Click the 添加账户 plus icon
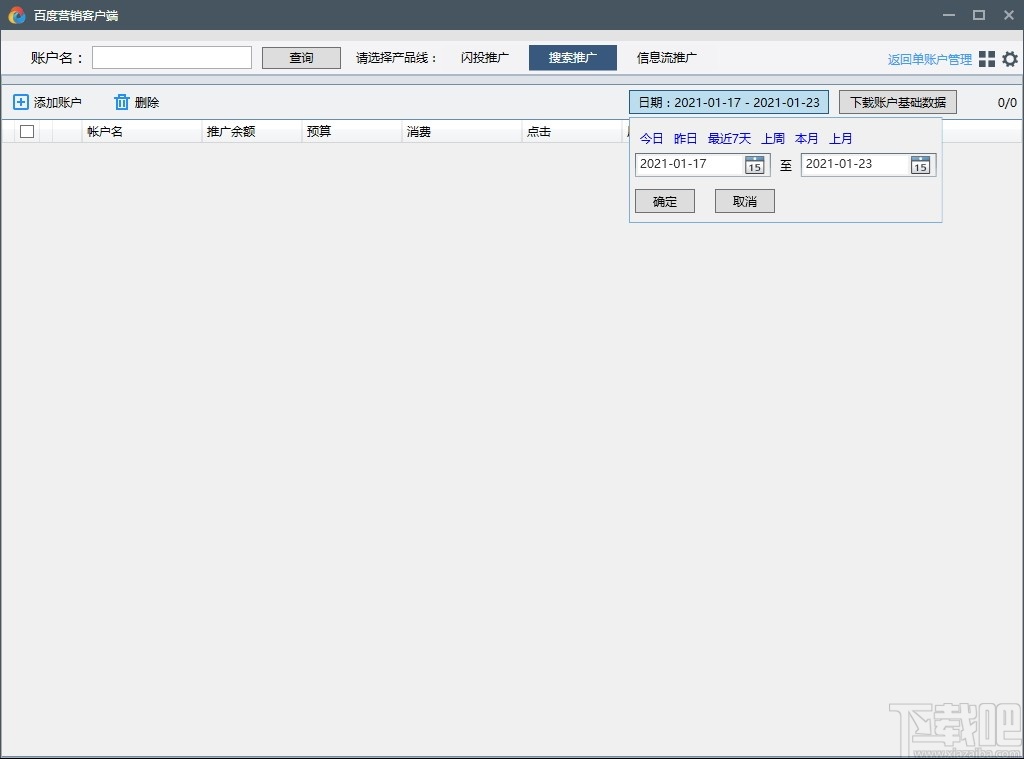The width and height of the screenshot is (1024, 759). [x=20, y=101]
